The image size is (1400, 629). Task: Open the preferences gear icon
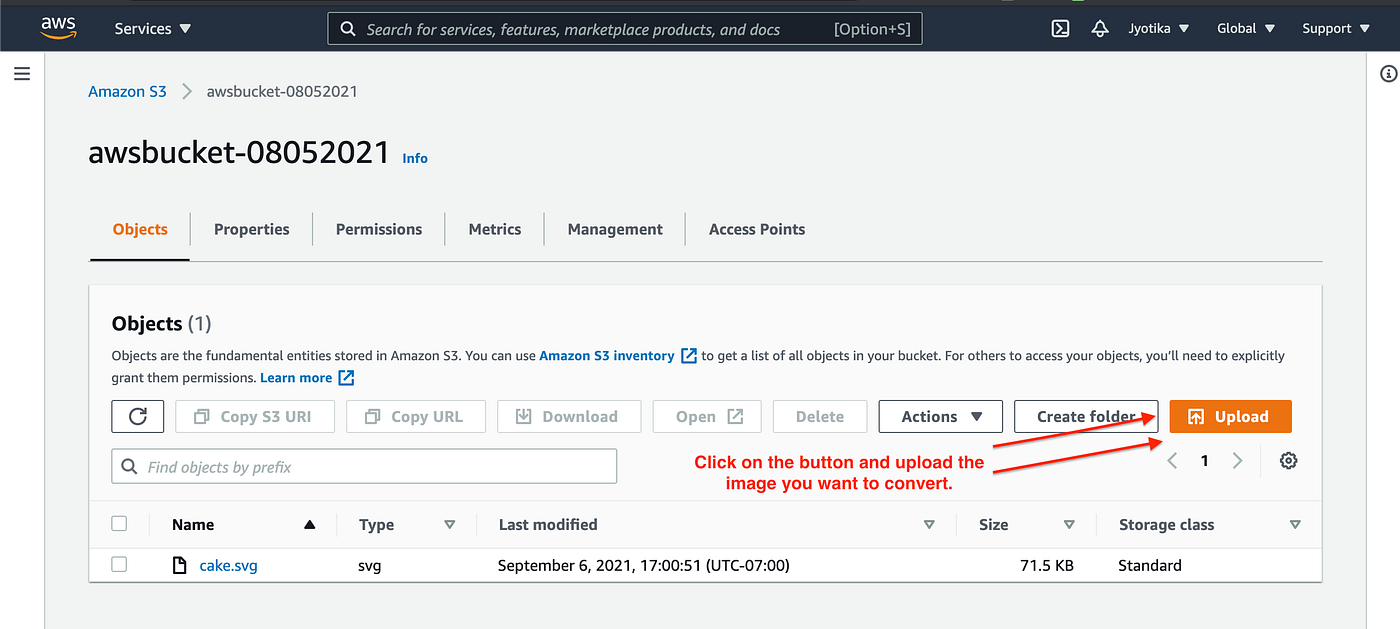point(1288,460)
